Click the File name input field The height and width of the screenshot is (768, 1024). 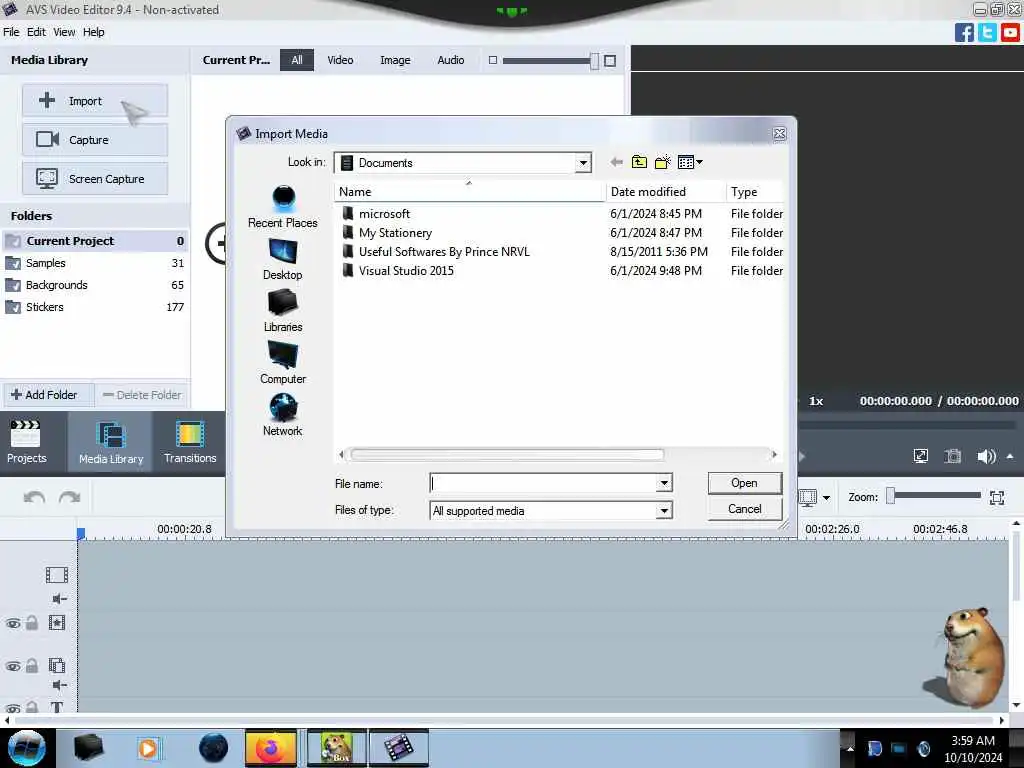543,483
